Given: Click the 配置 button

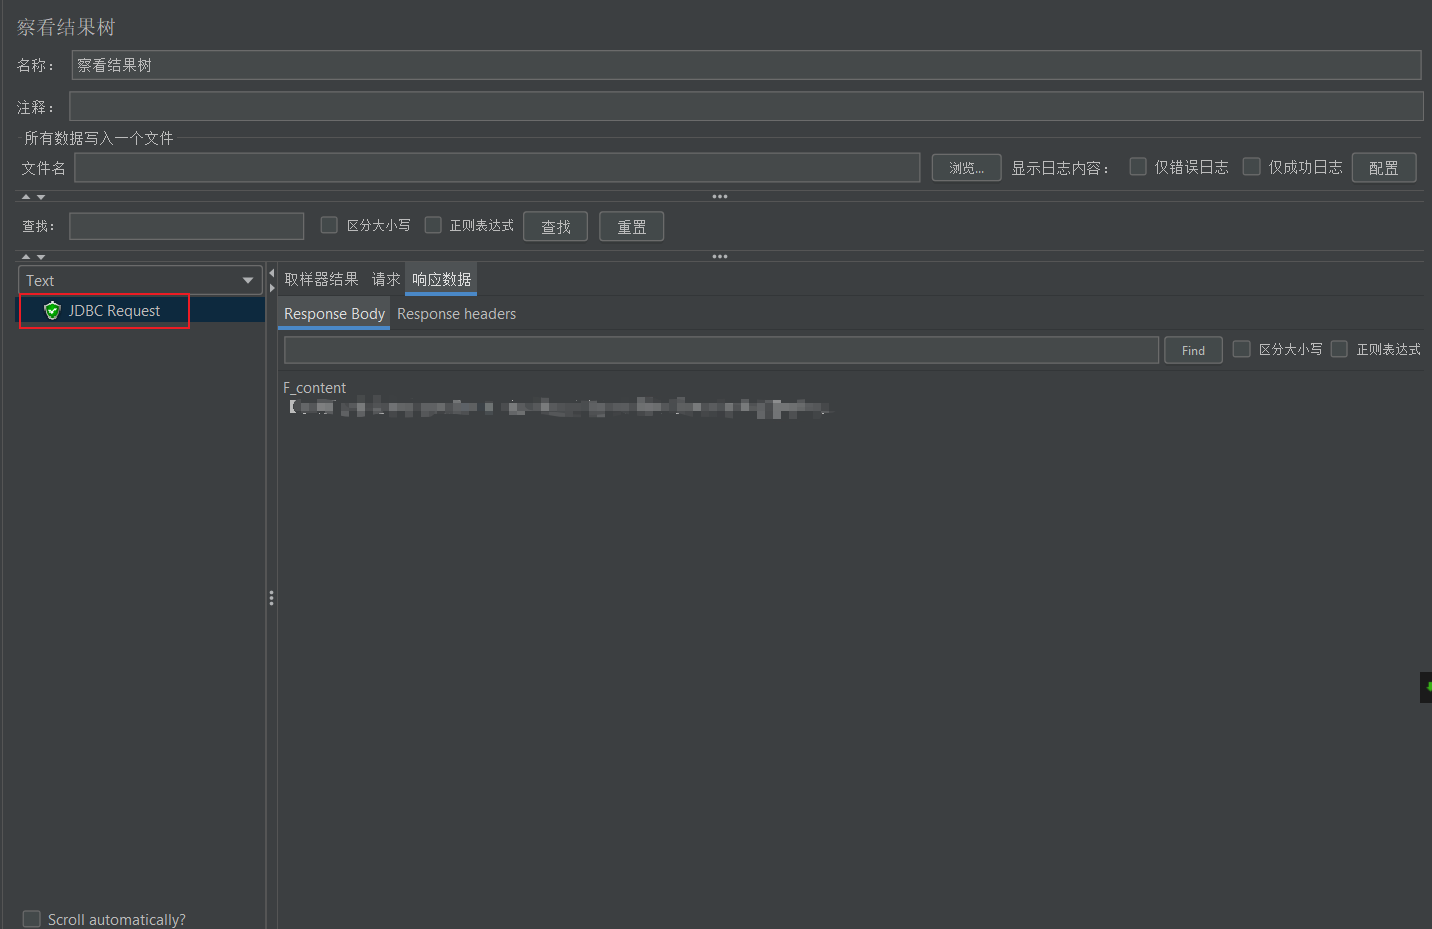Looking at the screenshot, I should pyautogui.click(x=1384, y=168).
